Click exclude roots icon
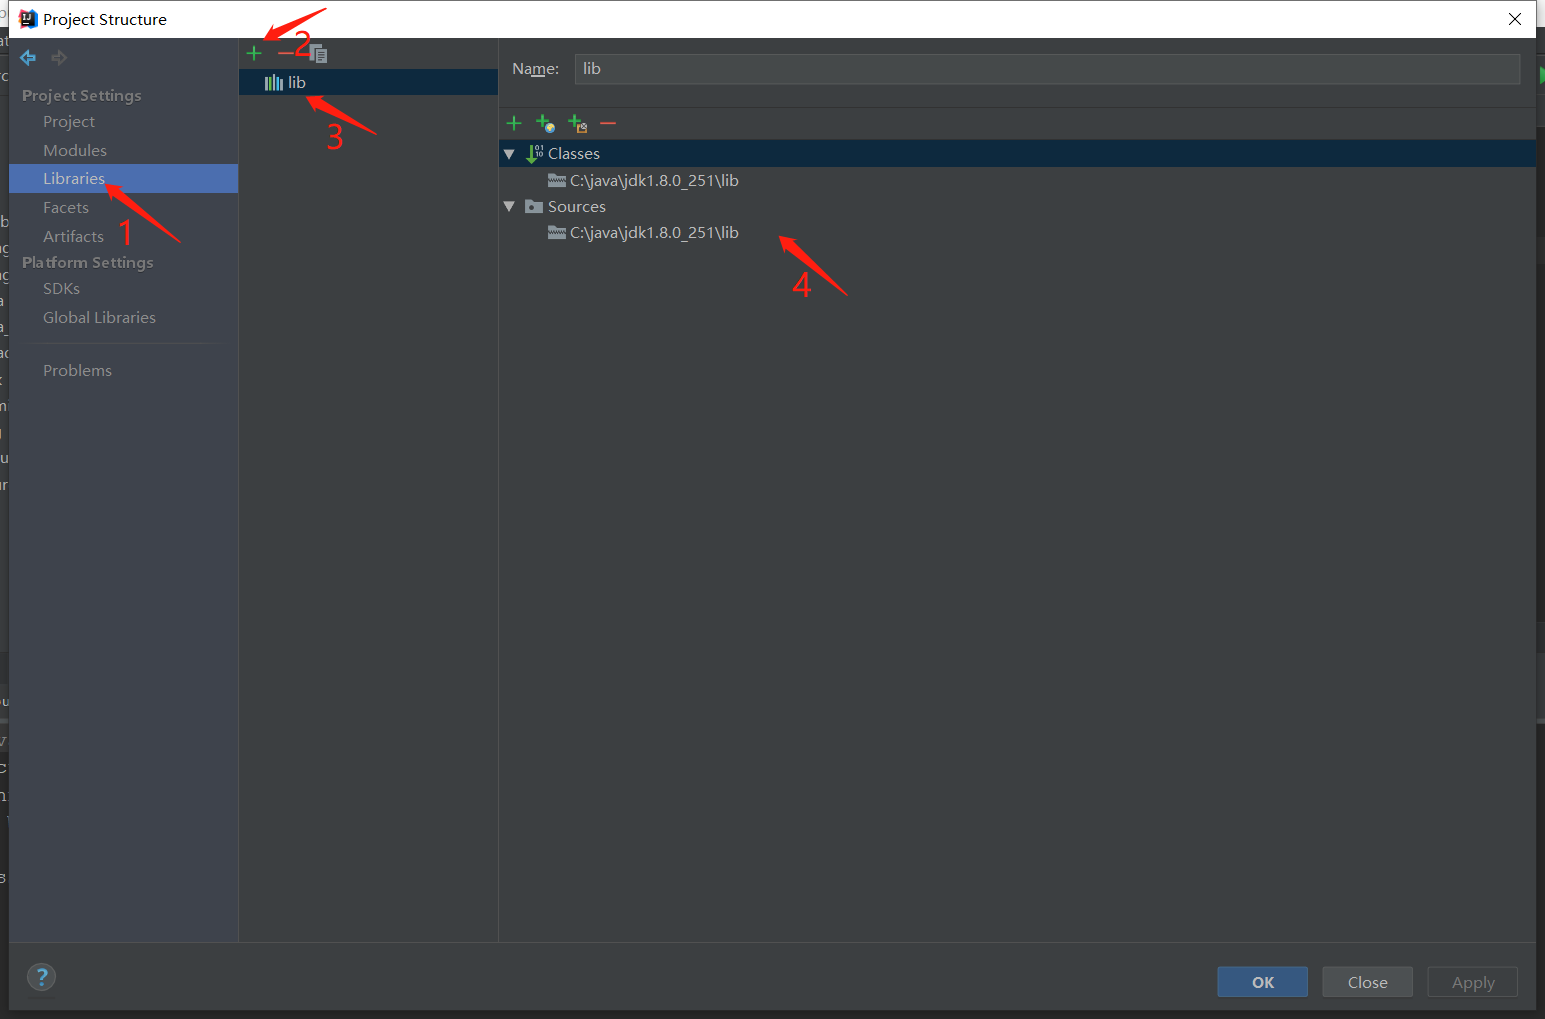1545x1019 pixels. 577,123
